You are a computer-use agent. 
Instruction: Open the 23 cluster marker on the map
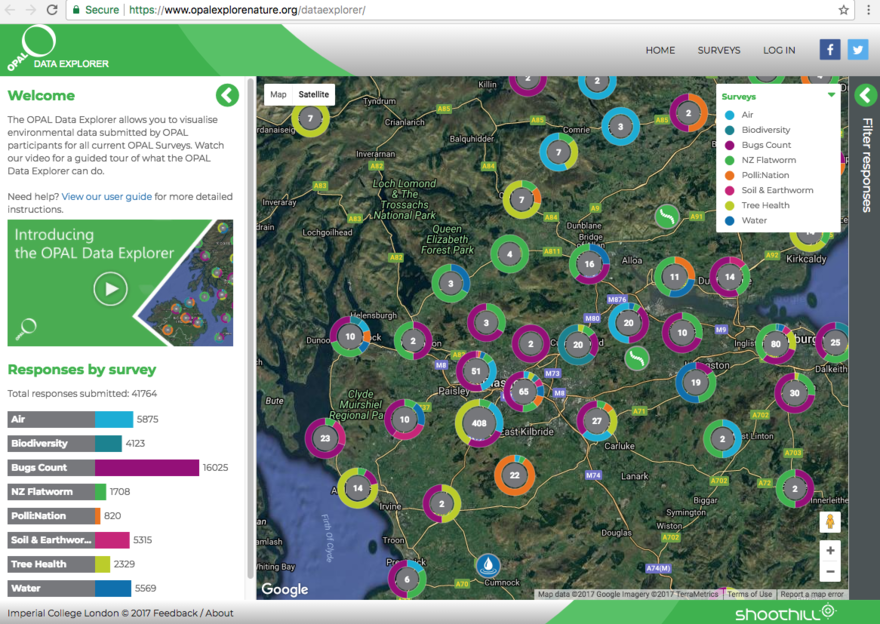[325, 438]
